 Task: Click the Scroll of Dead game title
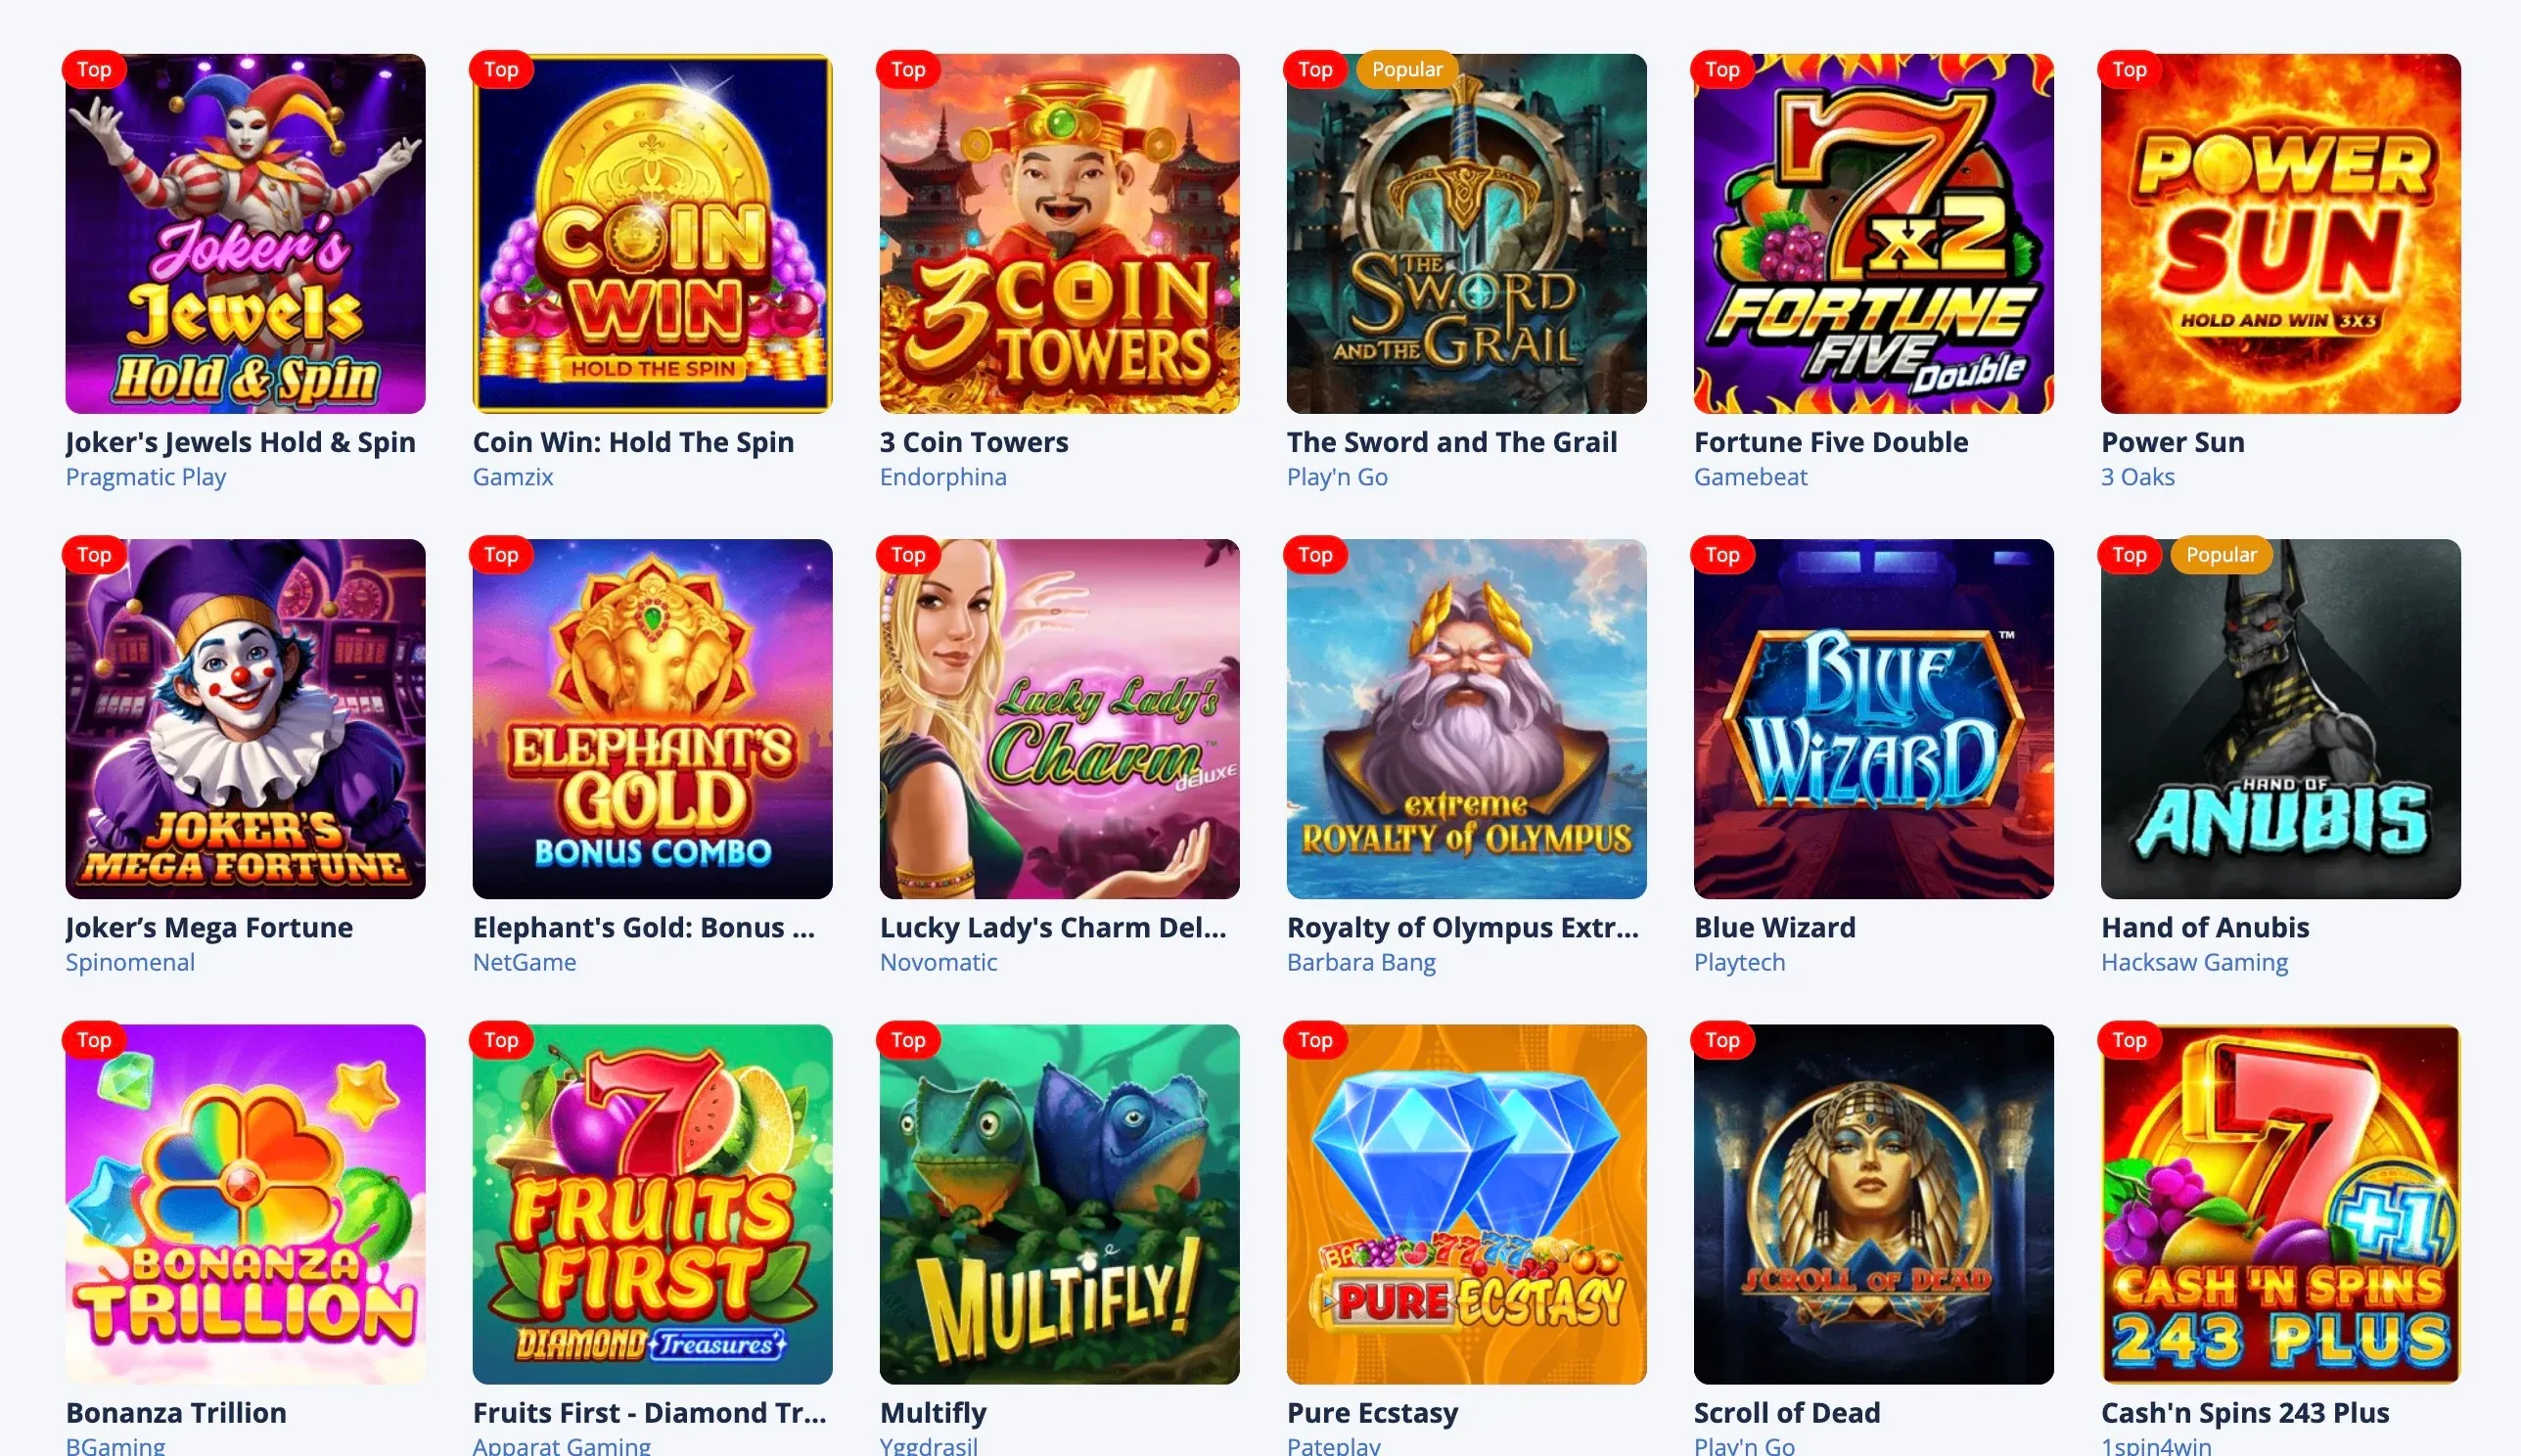[x=1787, y=1412]
